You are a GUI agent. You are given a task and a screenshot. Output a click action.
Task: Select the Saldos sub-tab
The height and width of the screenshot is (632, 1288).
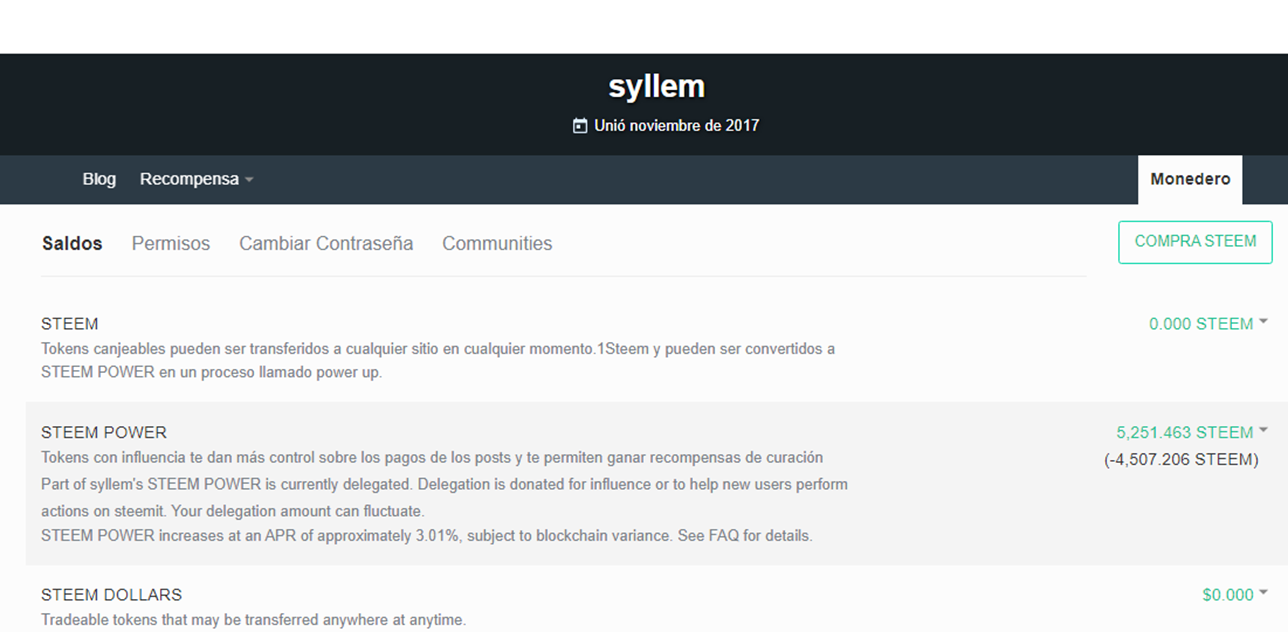(72, 243)
